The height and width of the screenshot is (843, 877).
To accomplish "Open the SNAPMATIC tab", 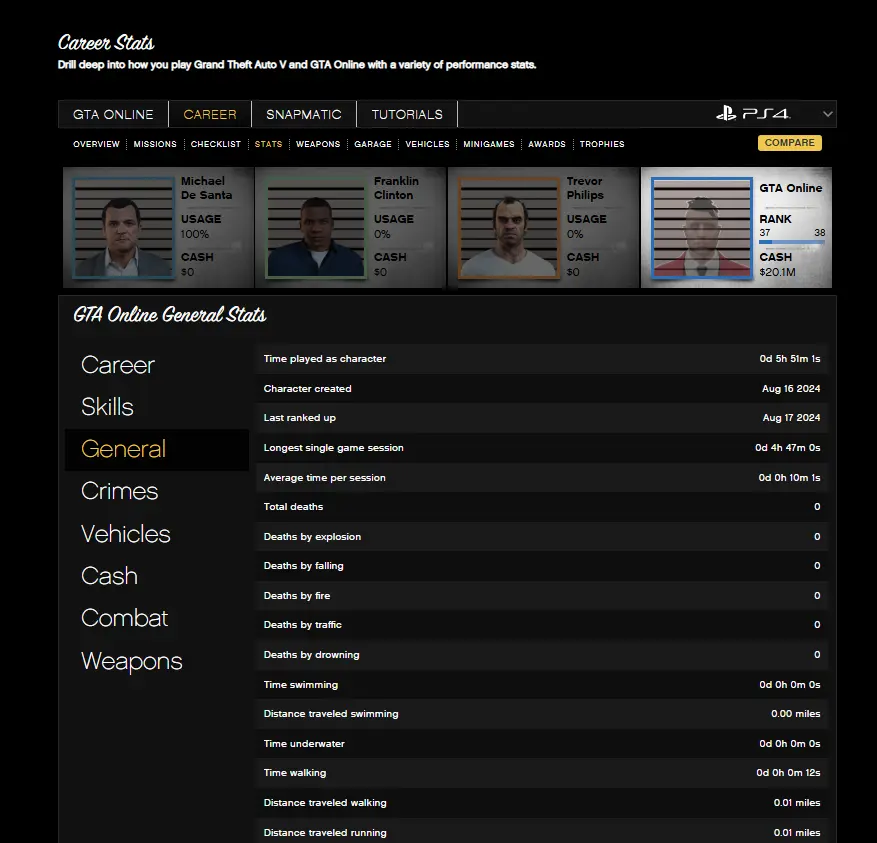I will point(304,114).
